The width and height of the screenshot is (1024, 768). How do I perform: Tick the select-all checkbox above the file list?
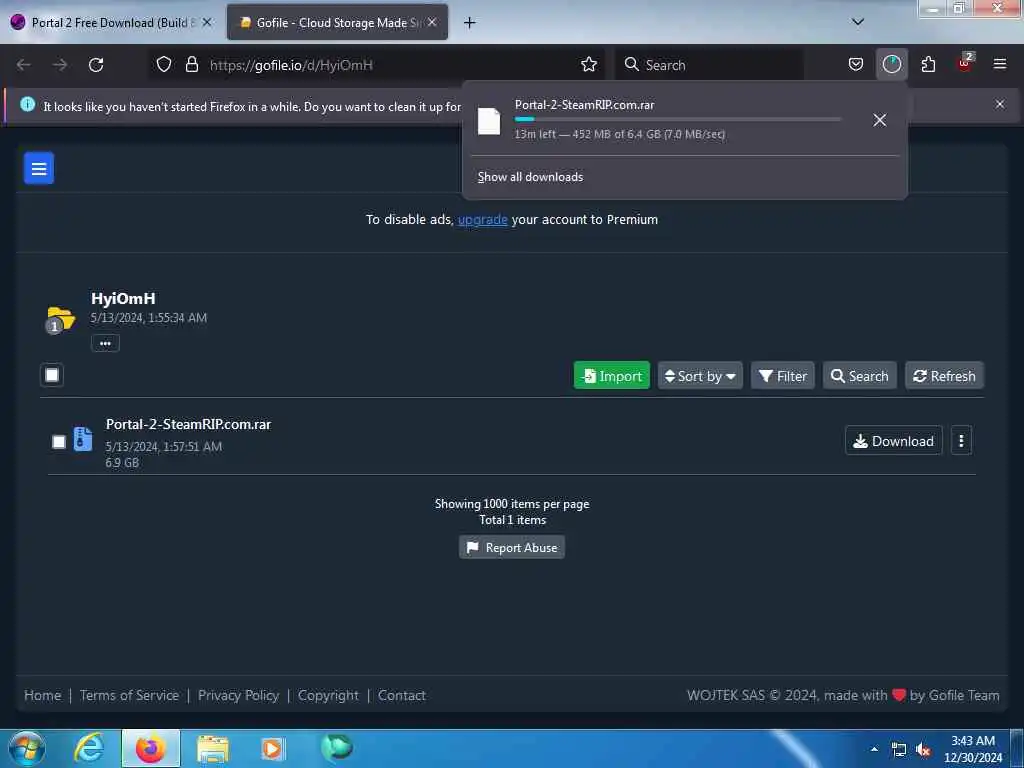pyautogui.click(x=52, y=375)
